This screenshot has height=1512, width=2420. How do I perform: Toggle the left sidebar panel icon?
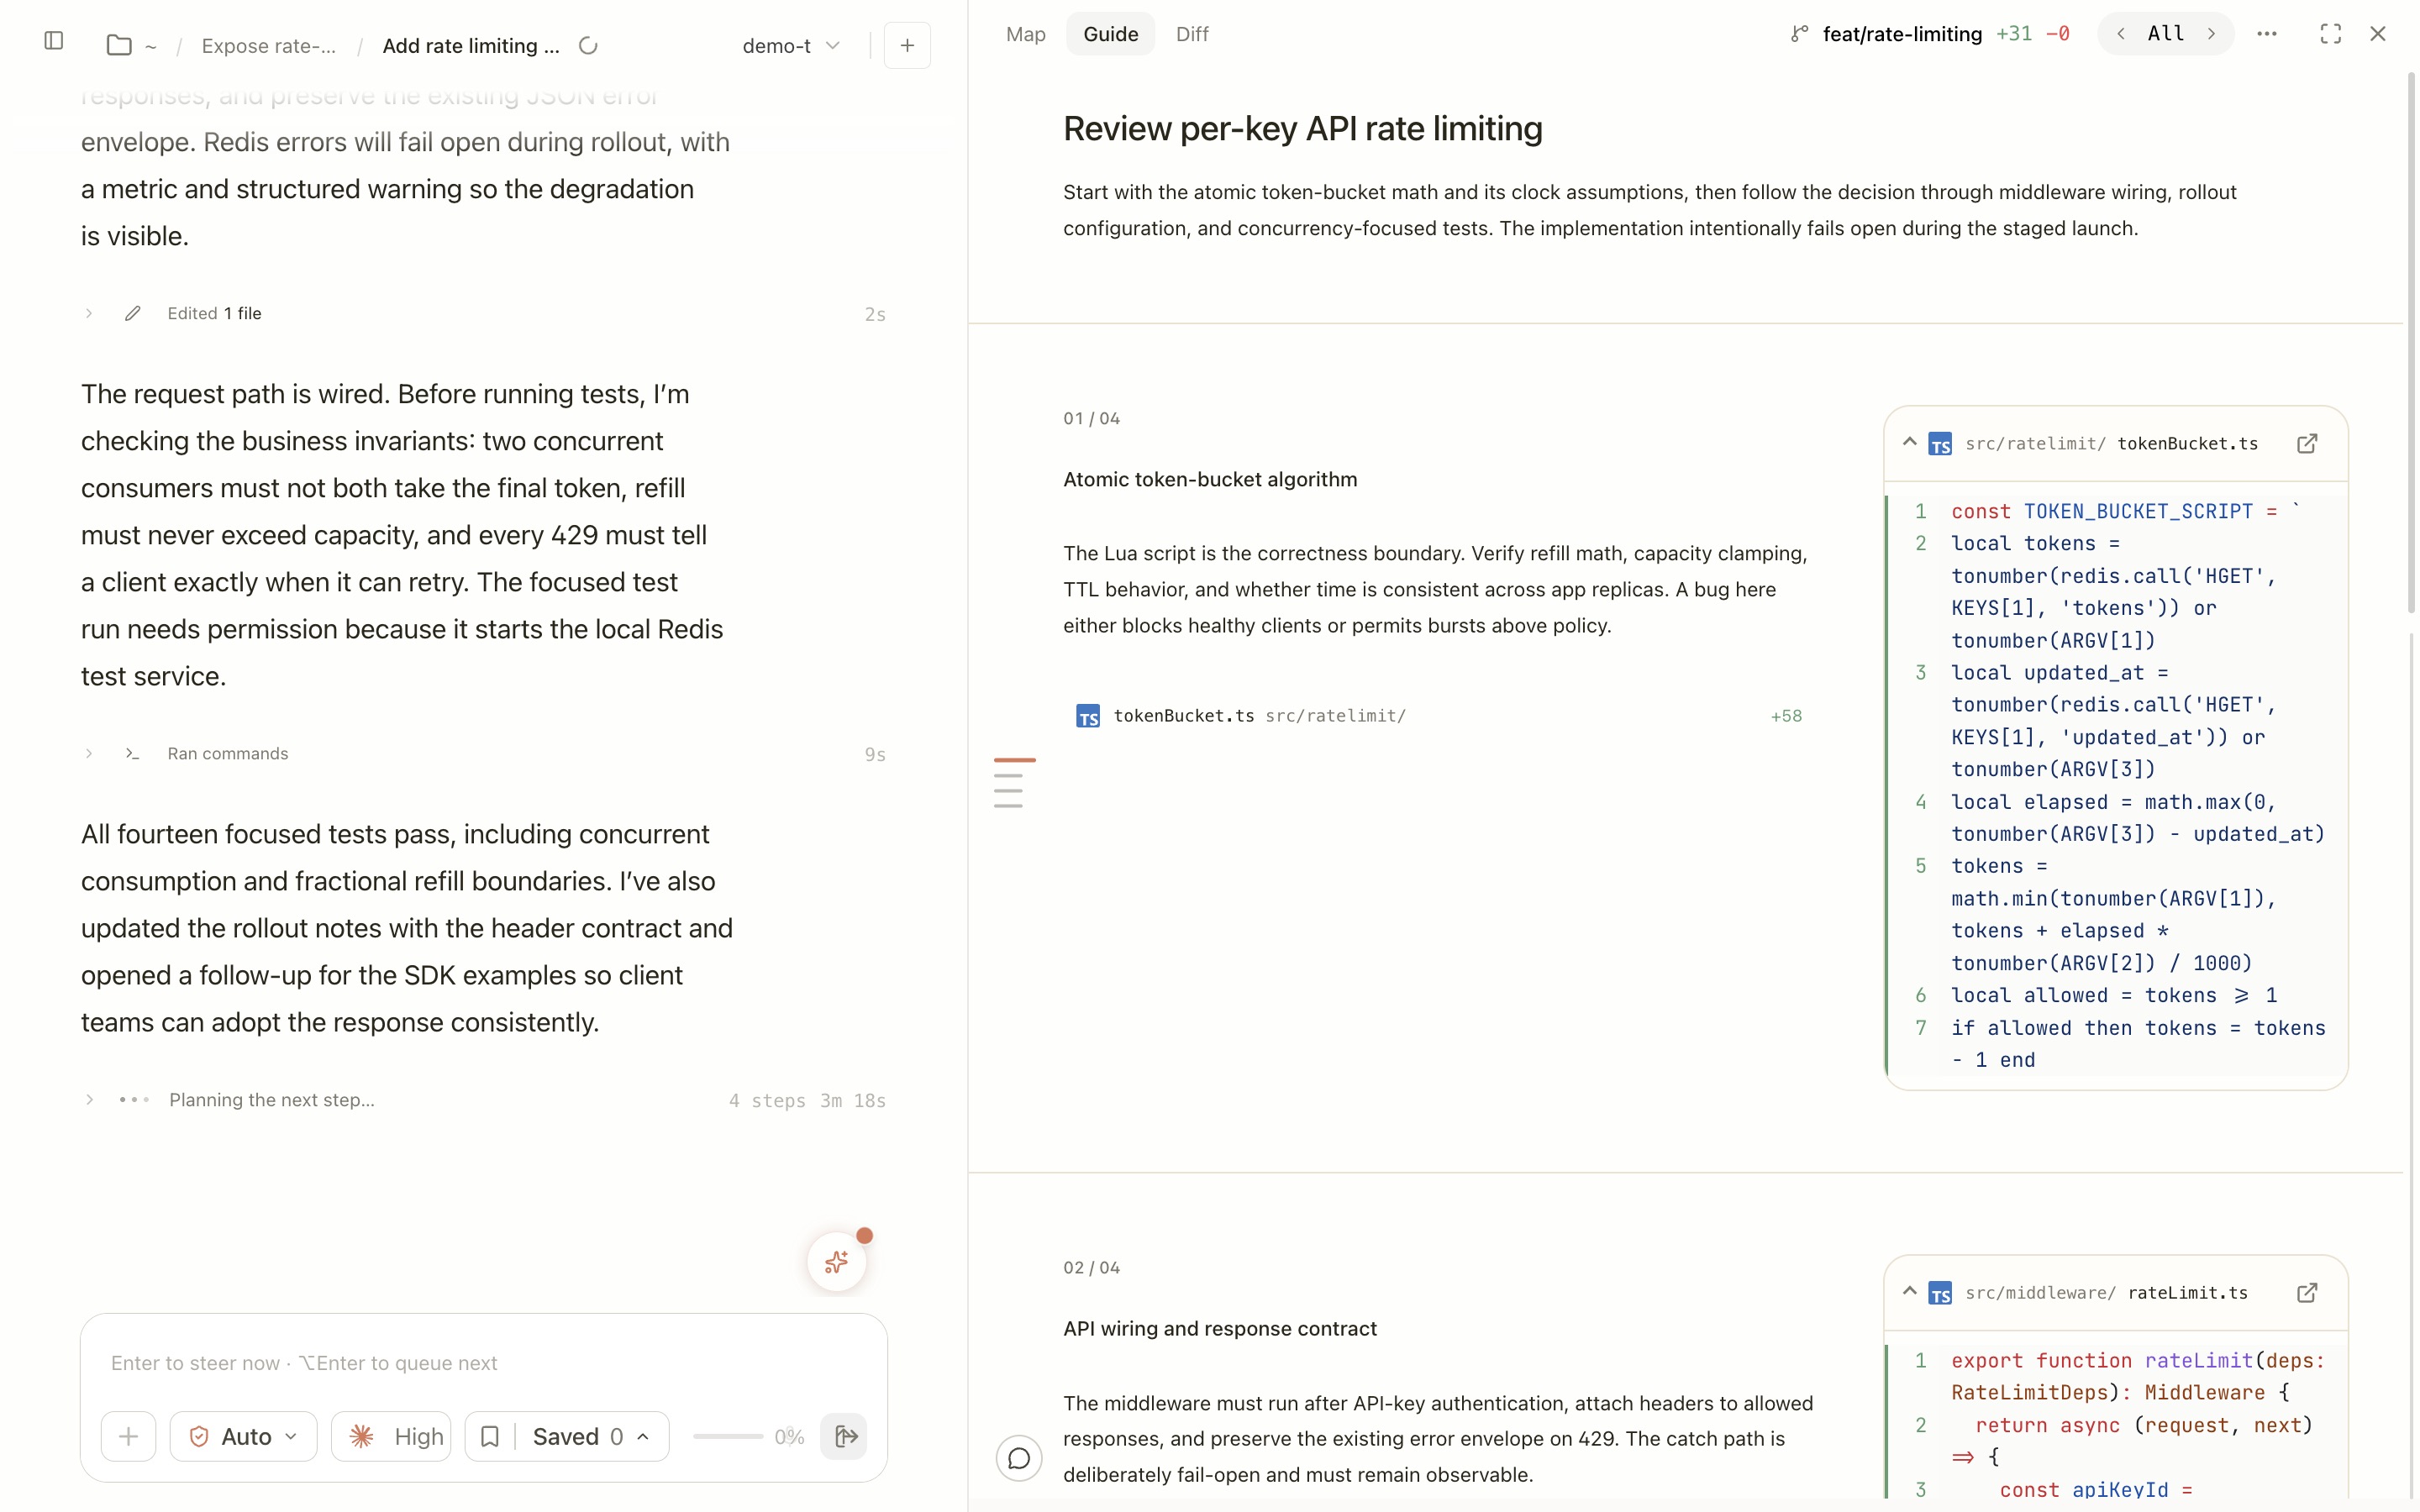pos(54,40)
